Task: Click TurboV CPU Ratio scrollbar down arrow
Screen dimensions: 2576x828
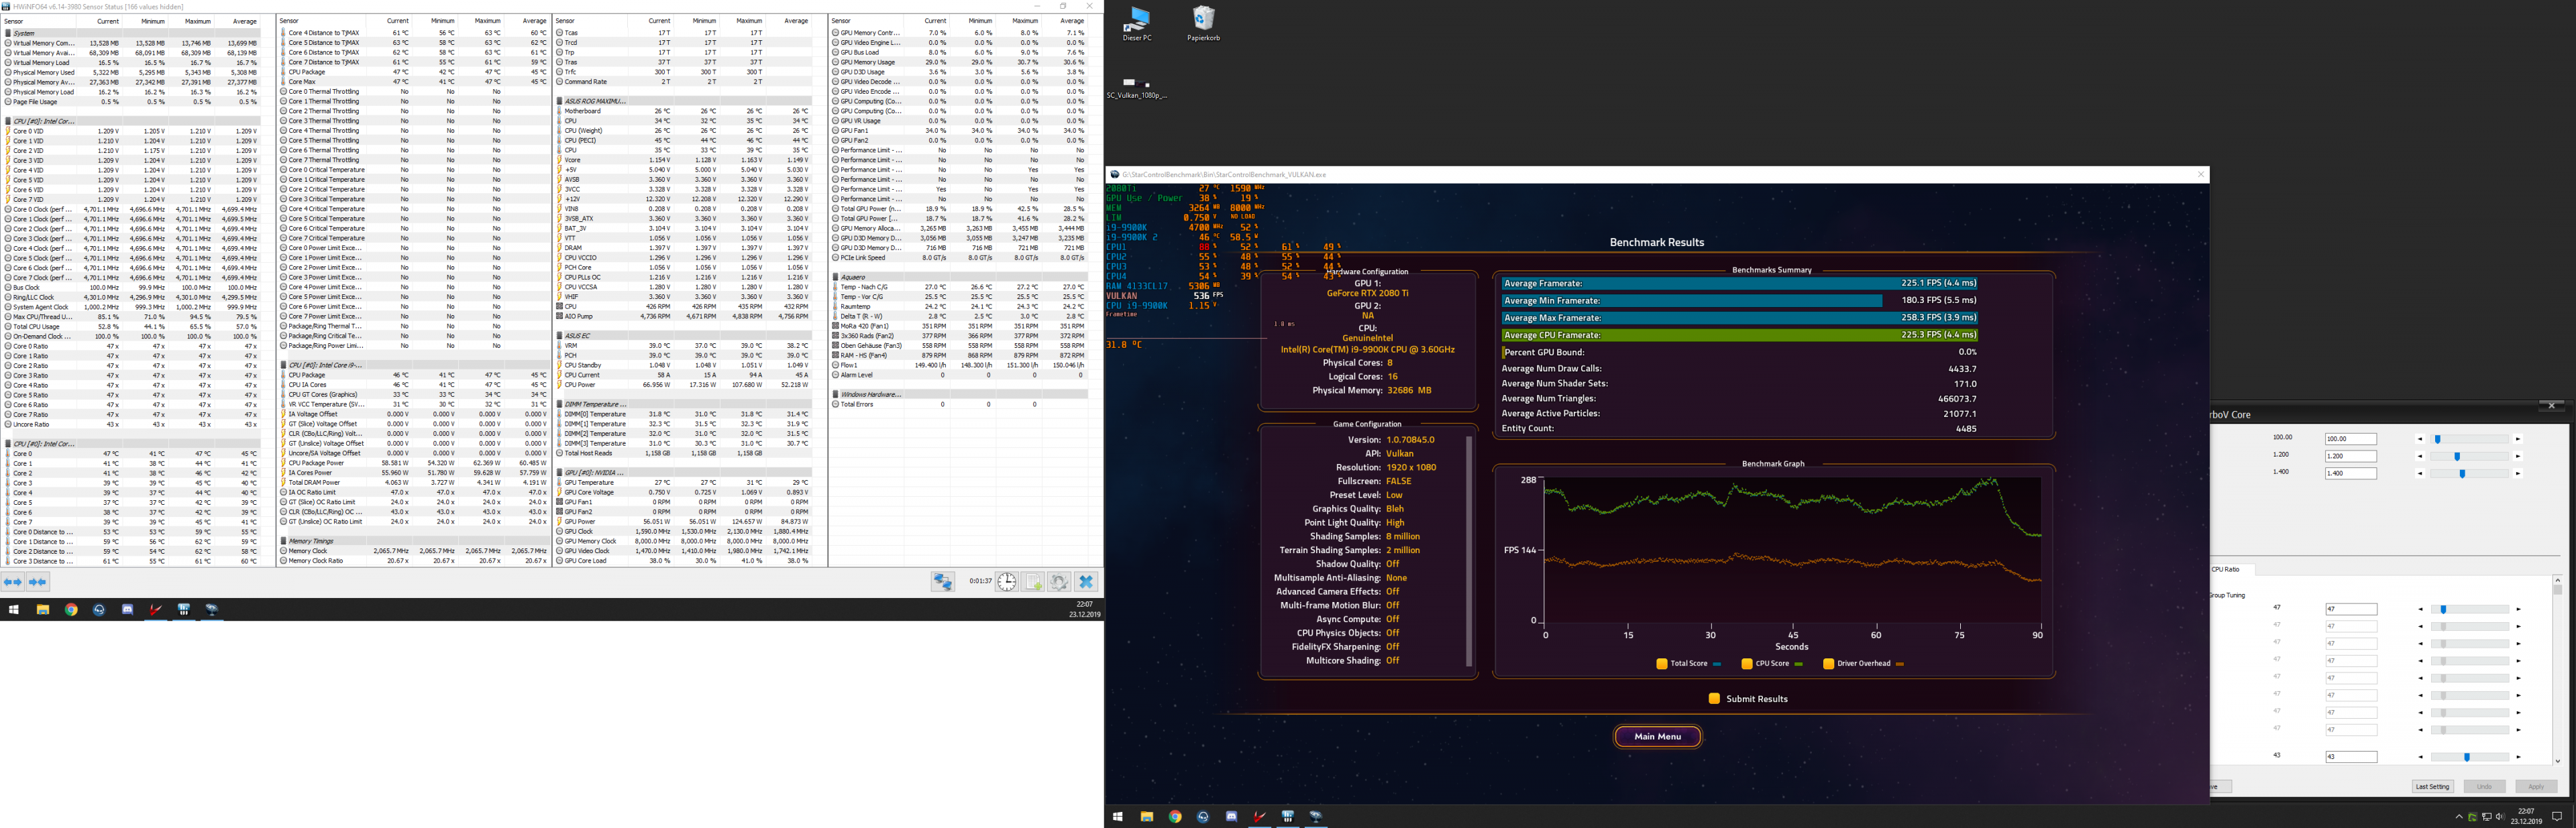Action: pos(2558,761)
